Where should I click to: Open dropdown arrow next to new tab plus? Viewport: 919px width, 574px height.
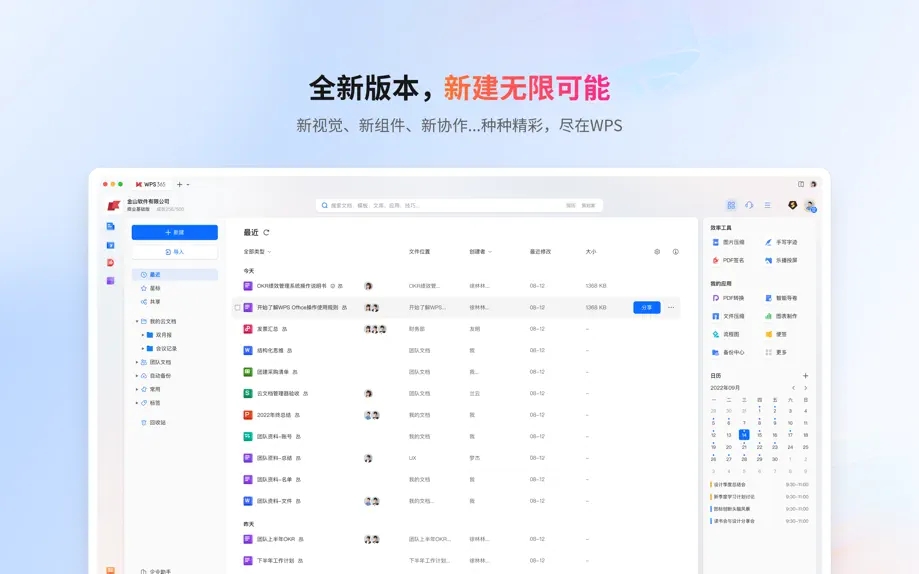188,185
